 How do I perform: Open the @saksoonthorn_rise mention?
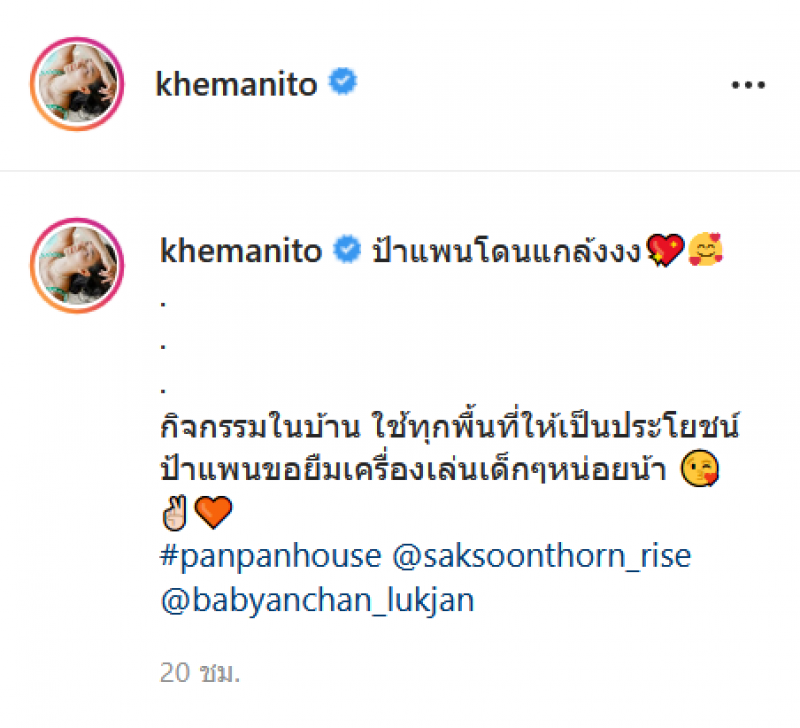click(542, 556)
